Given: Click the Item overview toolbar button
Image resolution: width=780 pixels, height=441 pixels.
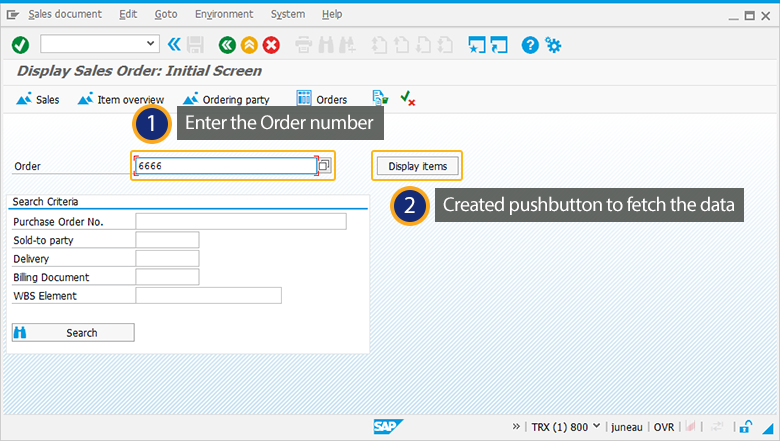Looking at the screenshot, I should pyautogui.click(x=121, y=99).
